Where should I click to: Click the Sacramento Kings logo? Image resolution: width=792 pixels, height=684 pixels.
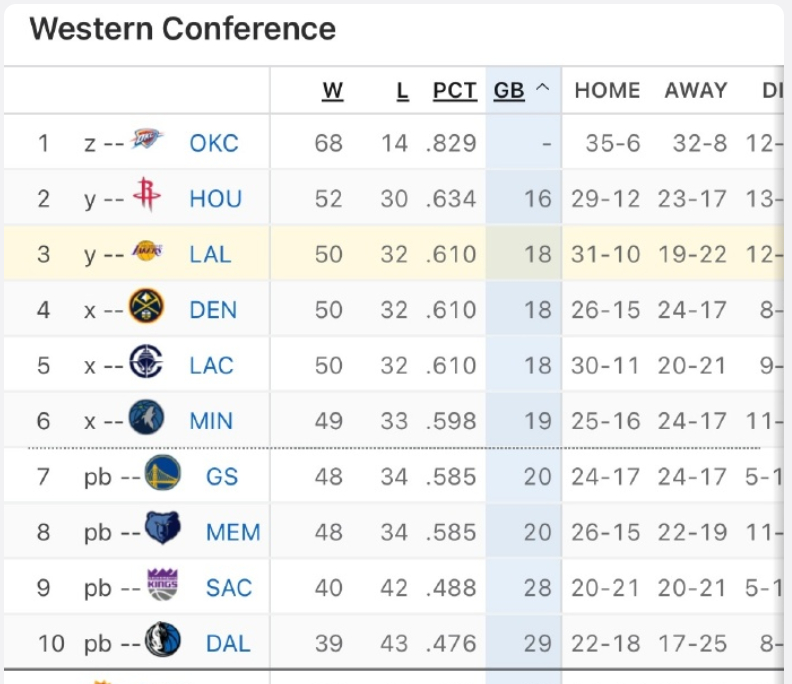(163, 586)
